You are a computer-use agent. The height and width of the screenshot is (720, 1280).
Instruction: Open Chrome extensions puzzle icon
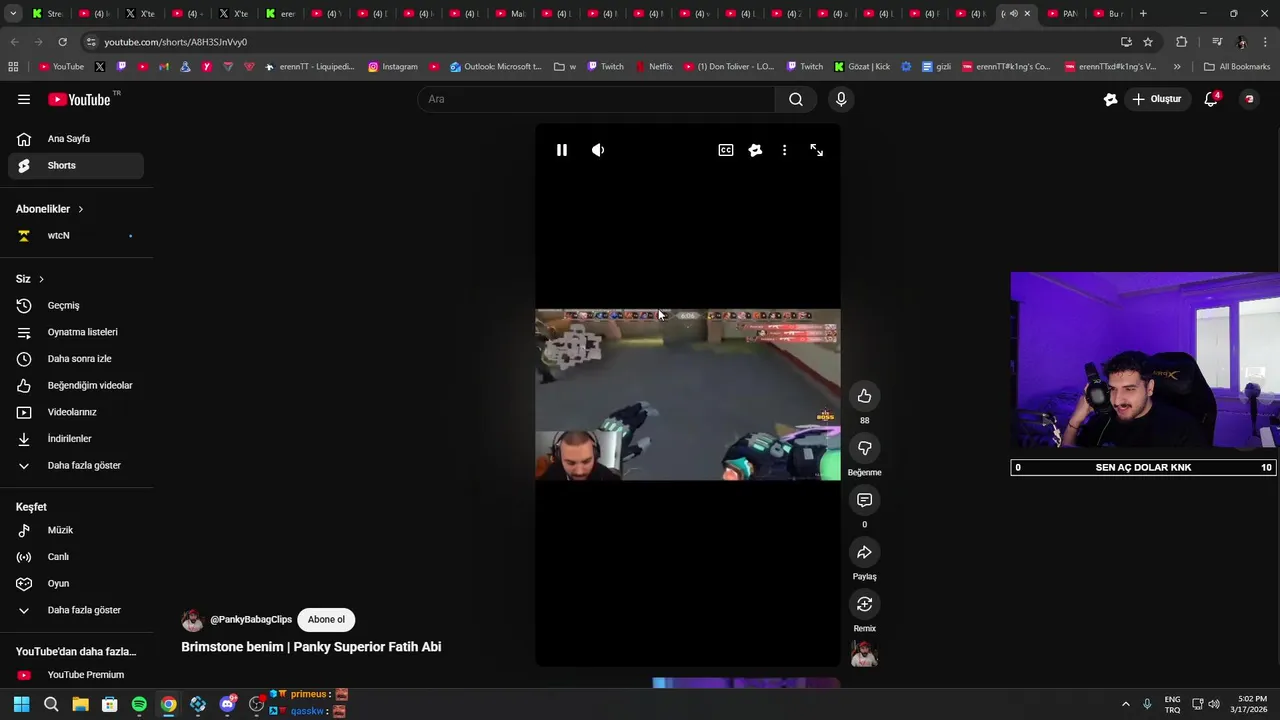pos(1181,42)
